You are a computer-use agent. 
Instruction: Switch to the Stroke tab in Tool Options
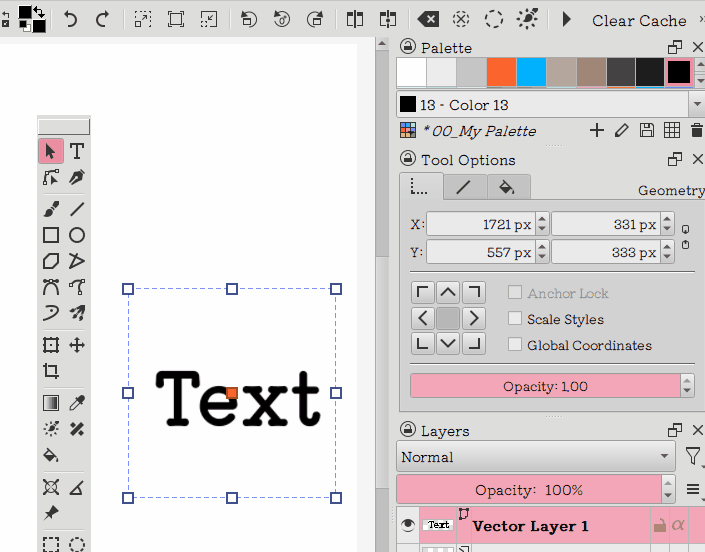(464, 187)
